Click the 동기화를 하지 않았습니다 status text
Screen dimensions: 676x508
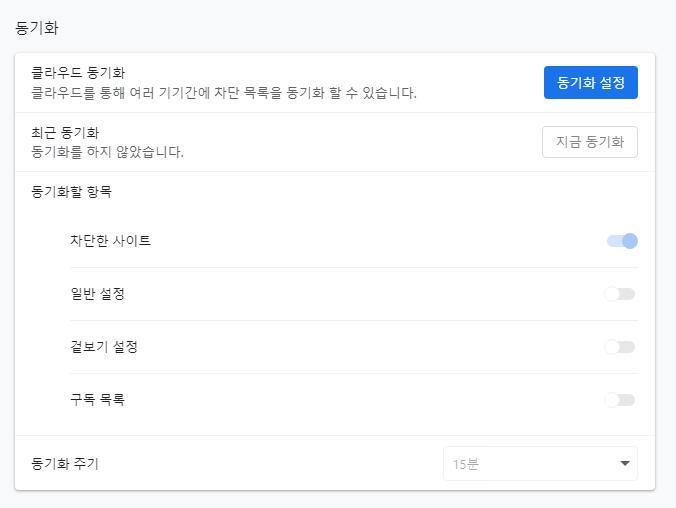click(107, 152)
